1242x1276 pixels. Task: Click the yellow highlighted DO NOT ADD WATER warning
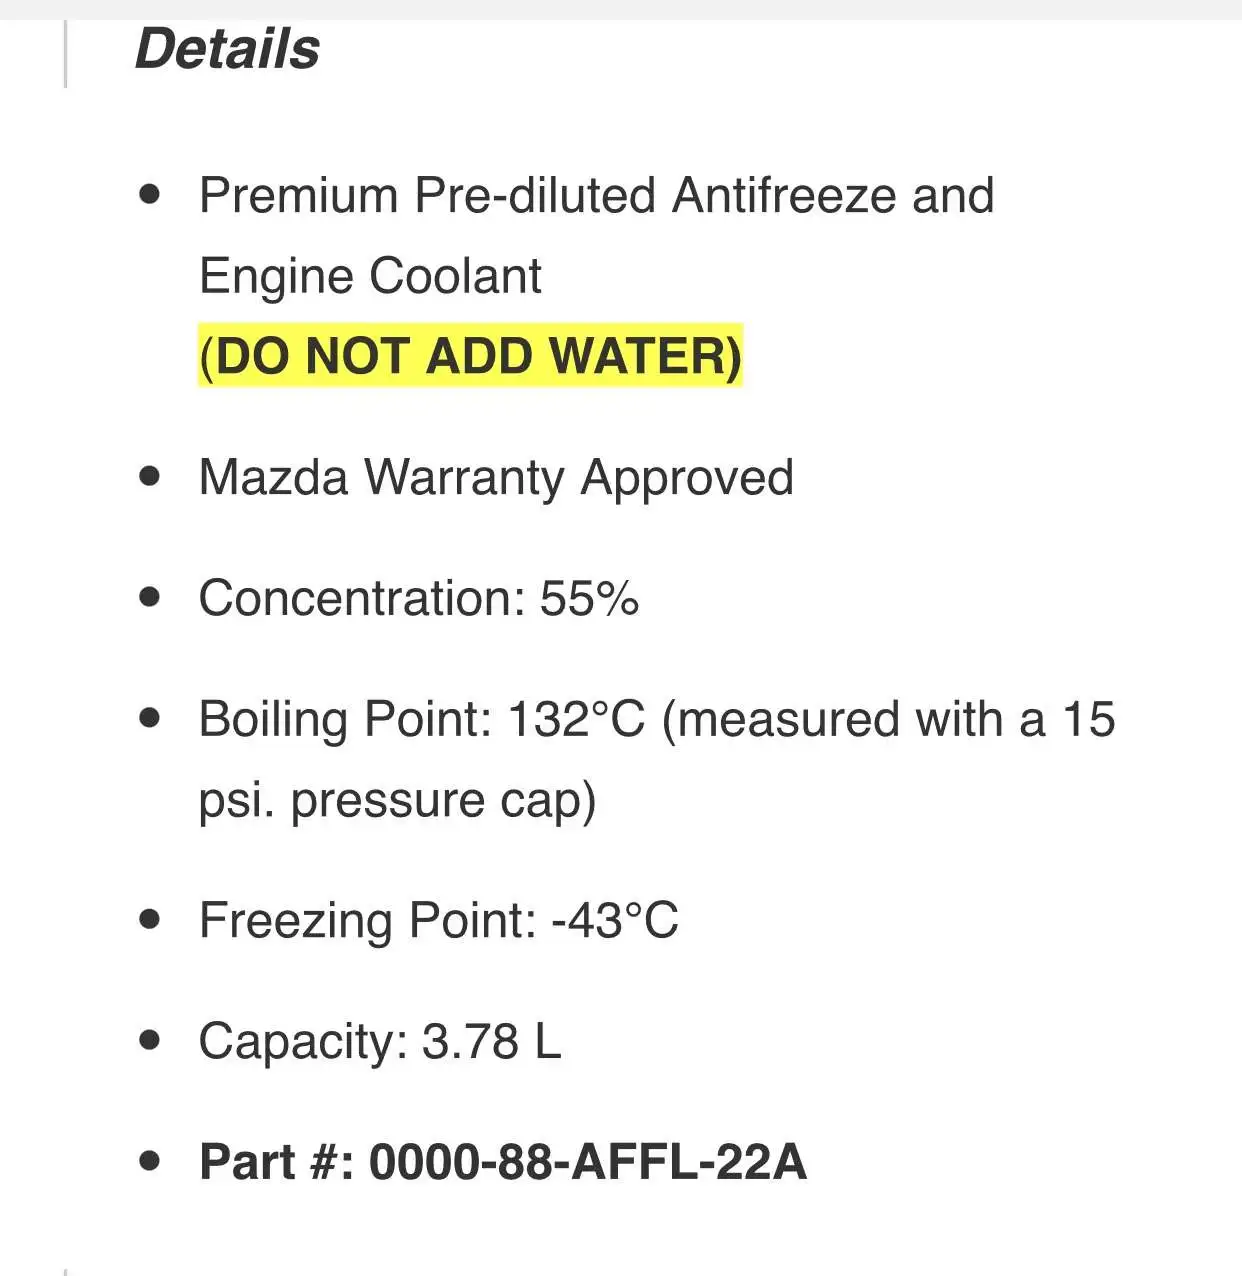point(470,356)
